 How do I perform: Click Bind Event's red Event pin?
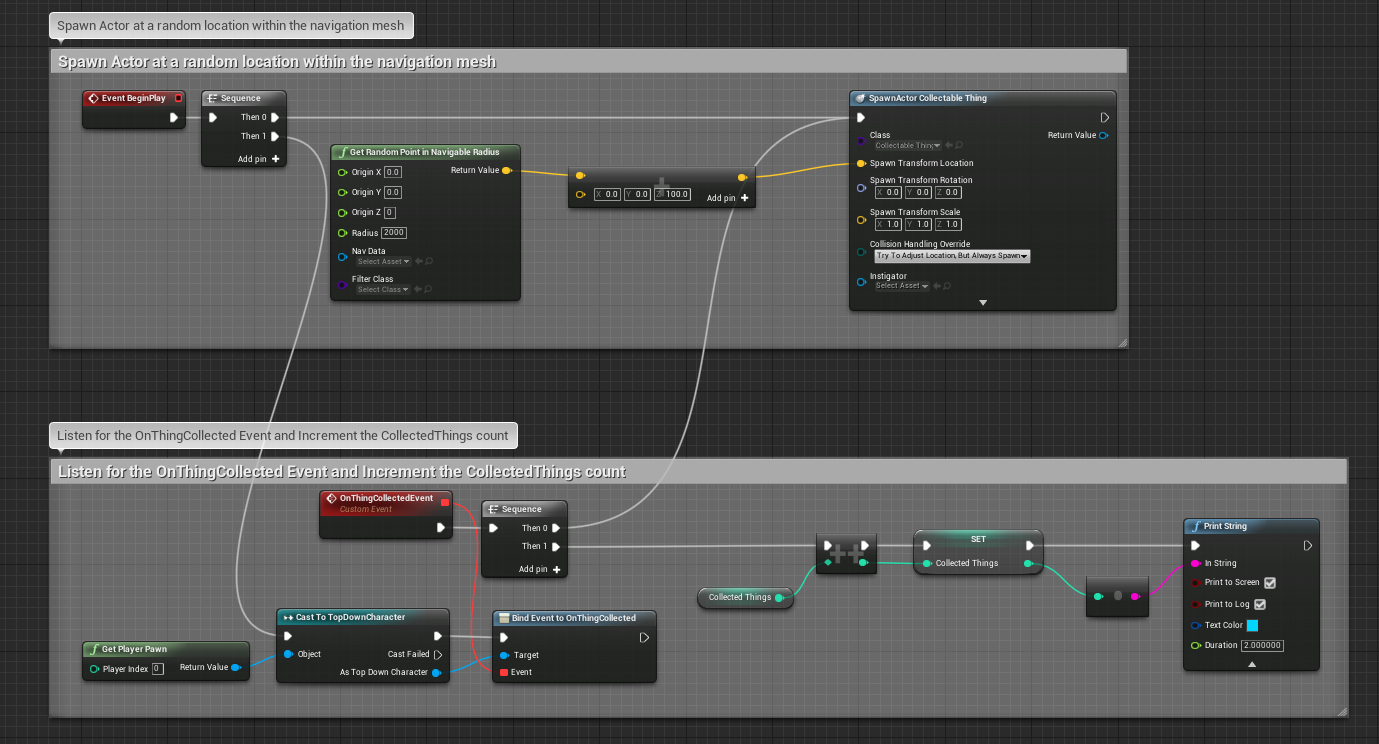503,672
